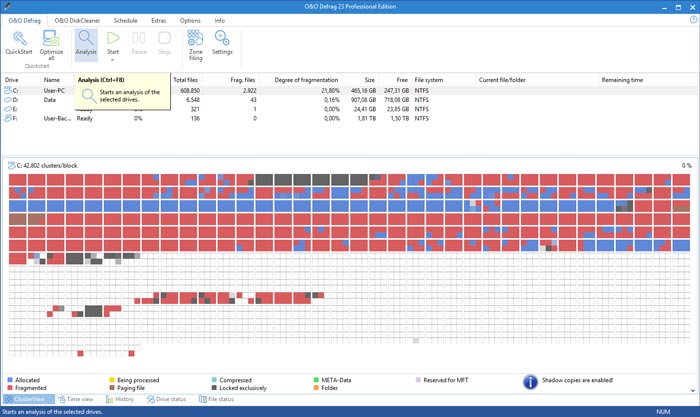The image size is (700, 417).
Task: Select drive D: icon in the list
Action: [x=8, y=100]
